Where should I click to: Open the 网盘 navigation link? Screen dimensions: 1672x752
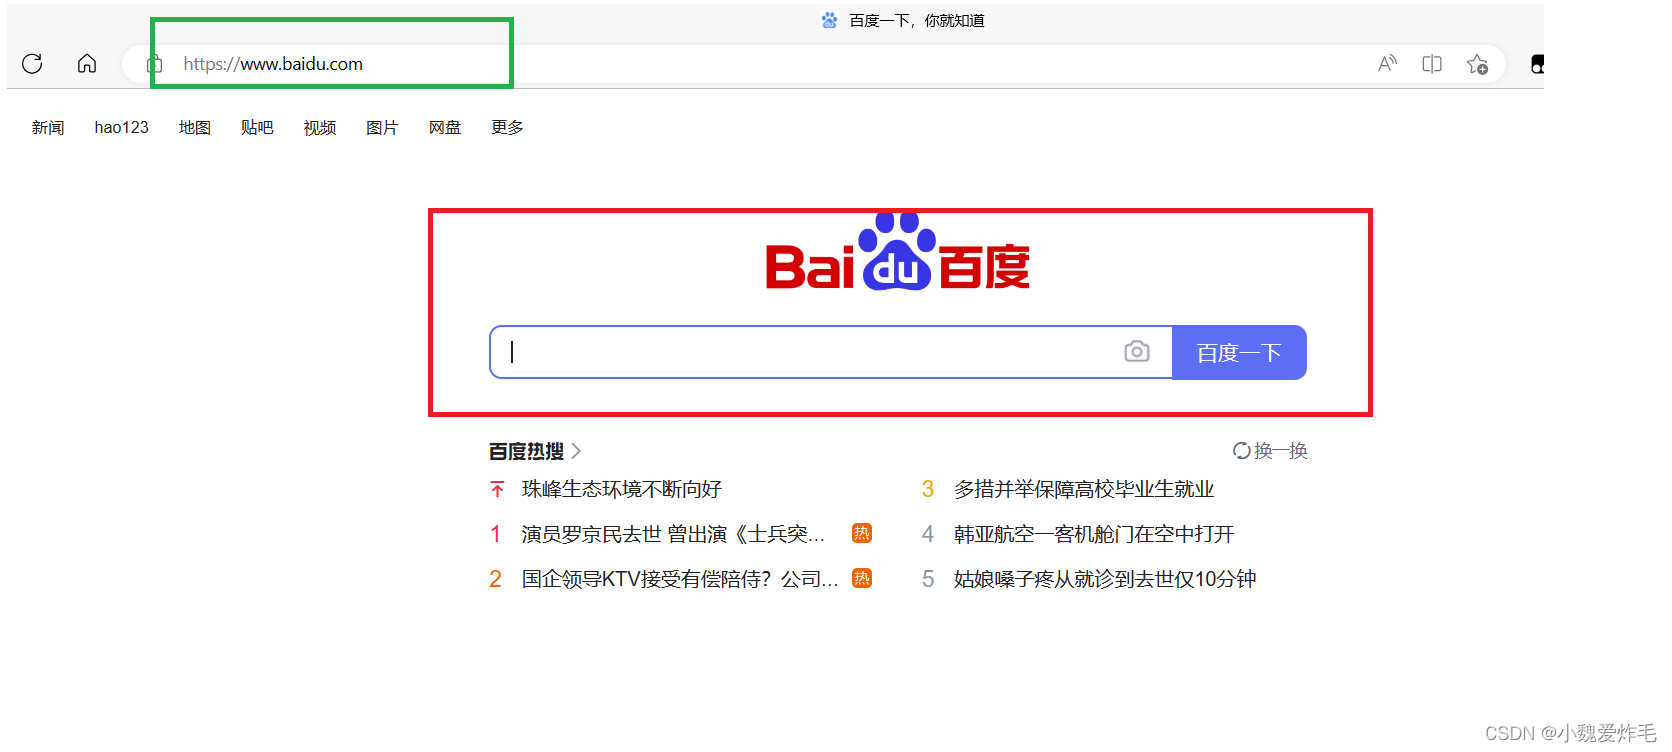pos(445,128)
